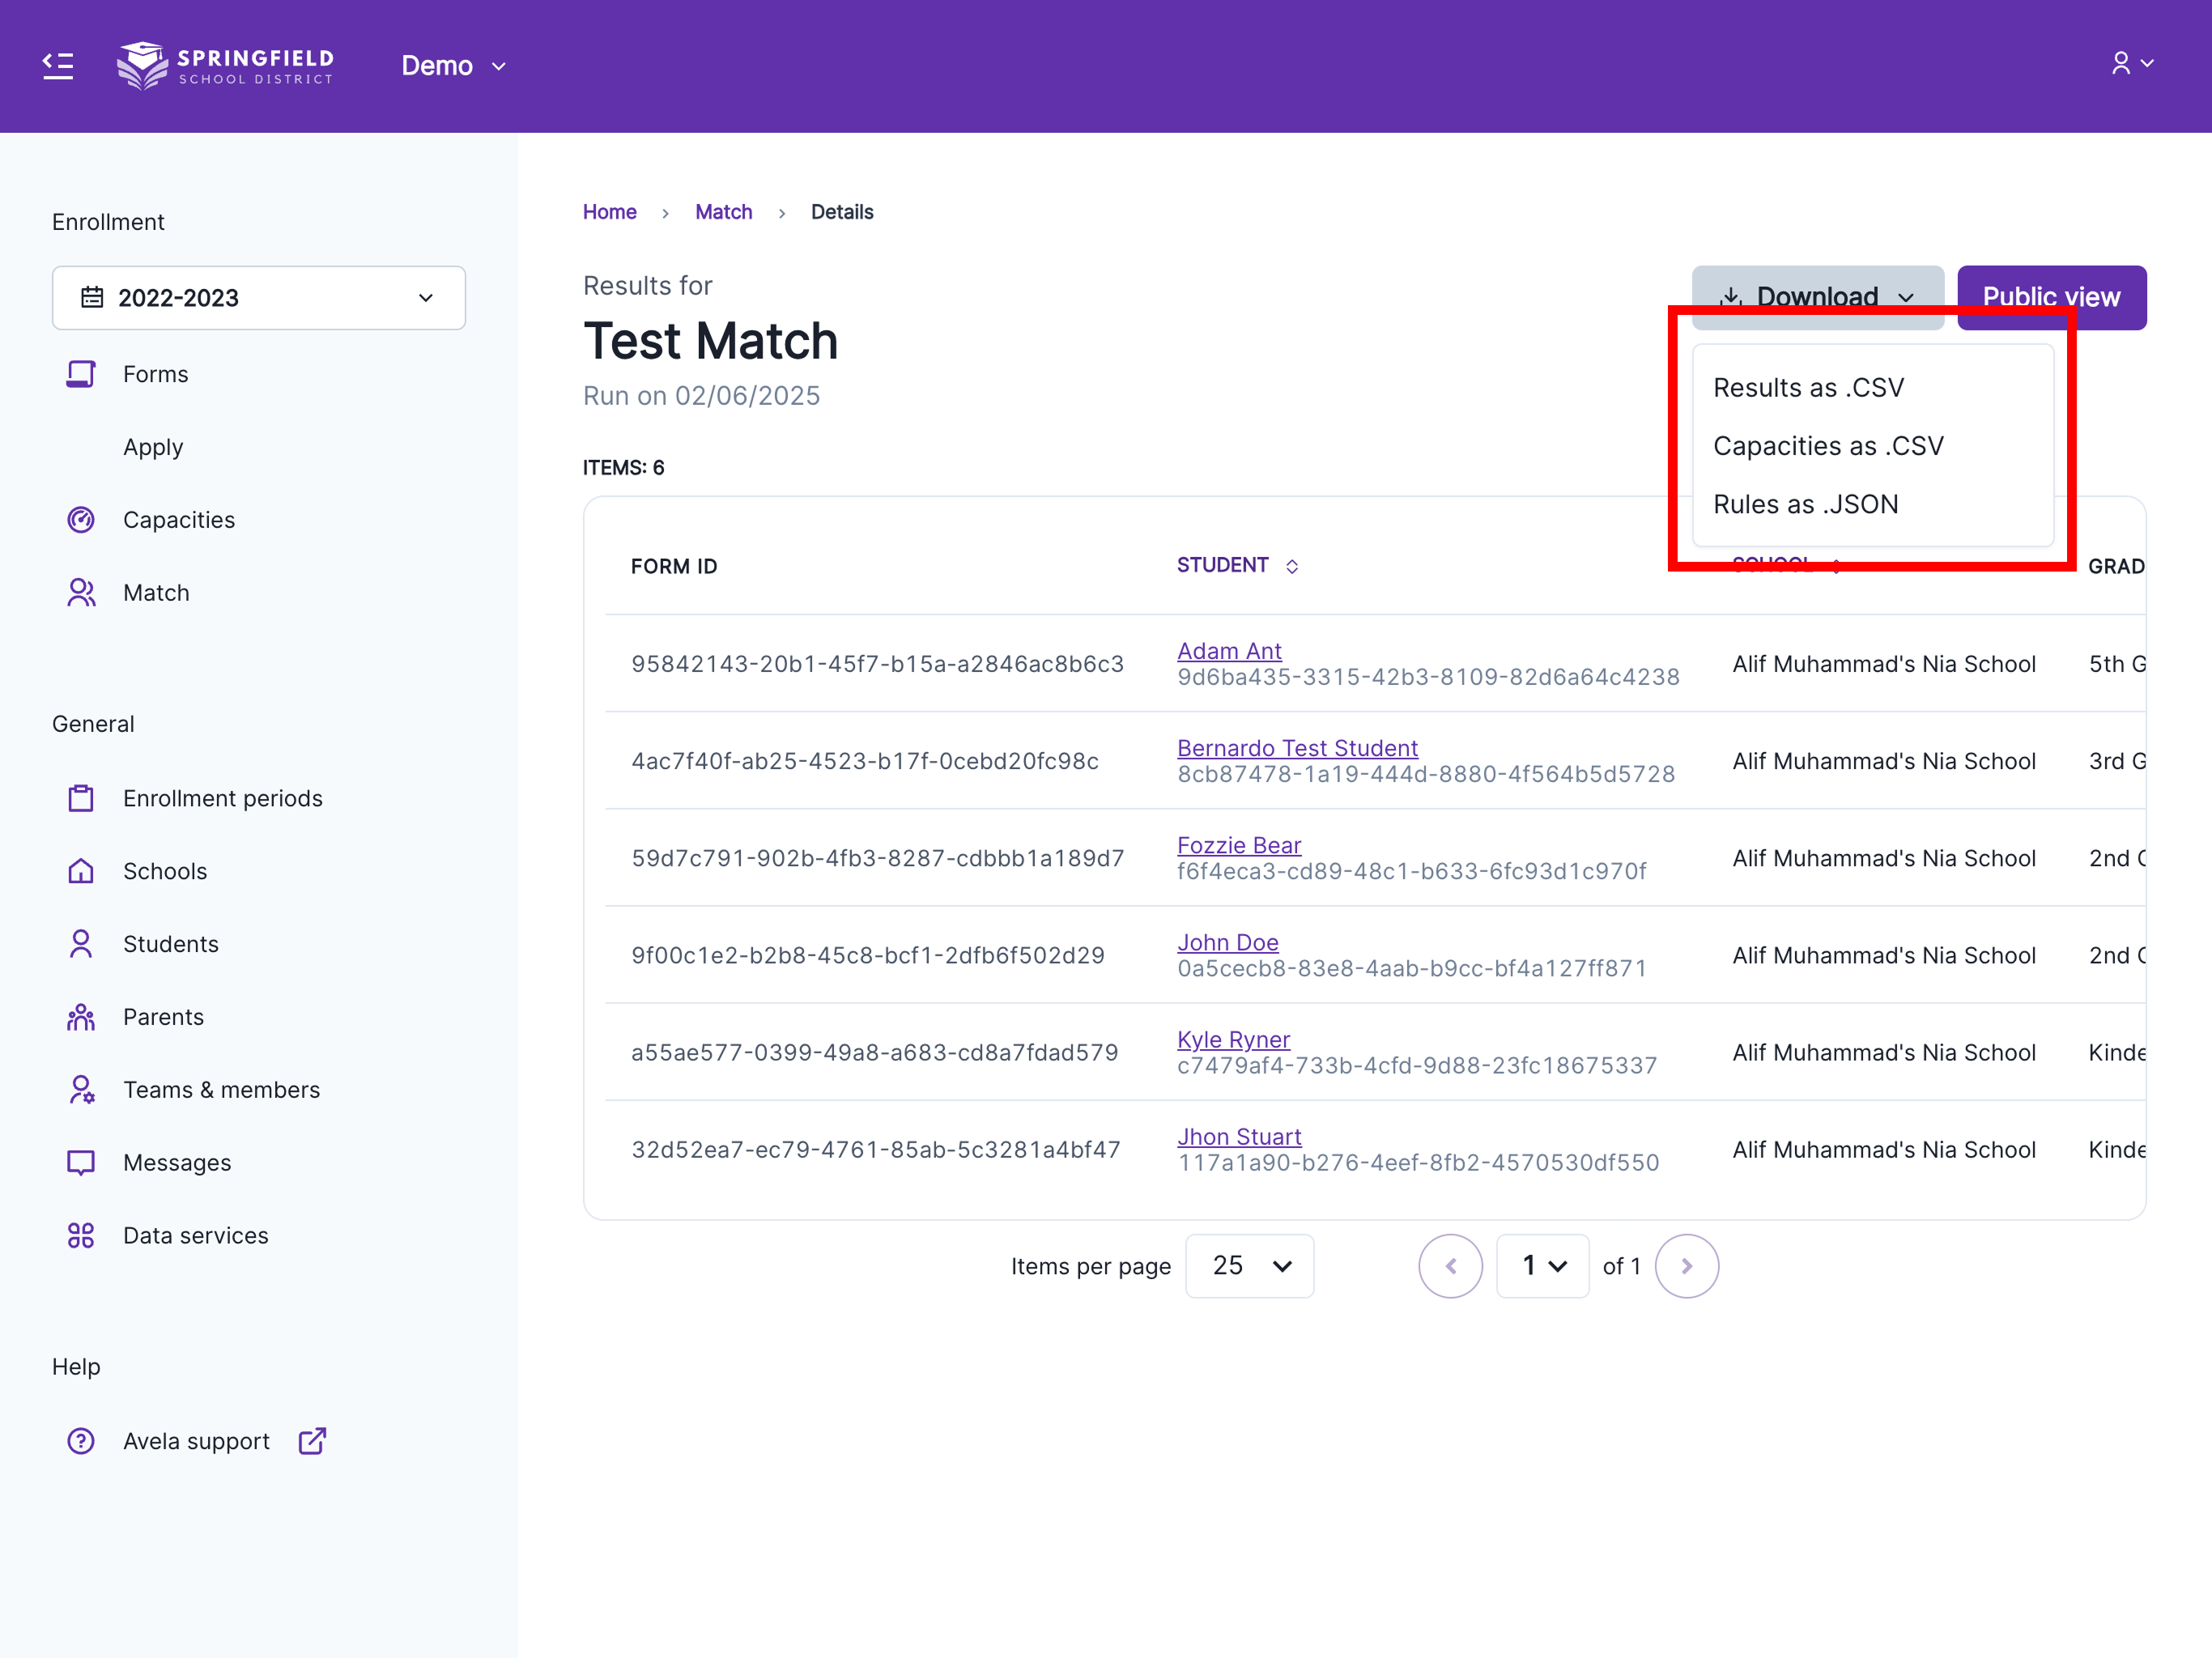Viewport: 2212px width, 1658px height.
Task: Expand the 2022-2023 enrollment year dropdown
Action: tap(258, 298)
